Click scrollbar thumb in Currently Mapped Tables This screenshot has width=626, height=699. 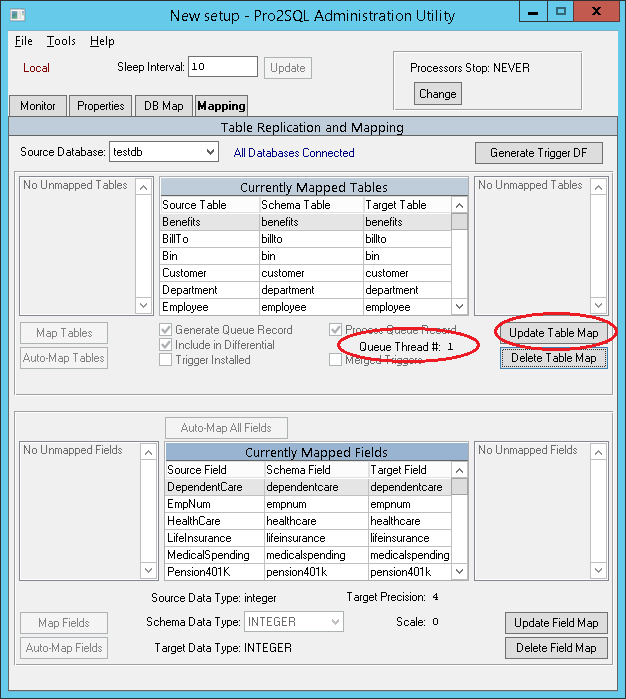459,222
